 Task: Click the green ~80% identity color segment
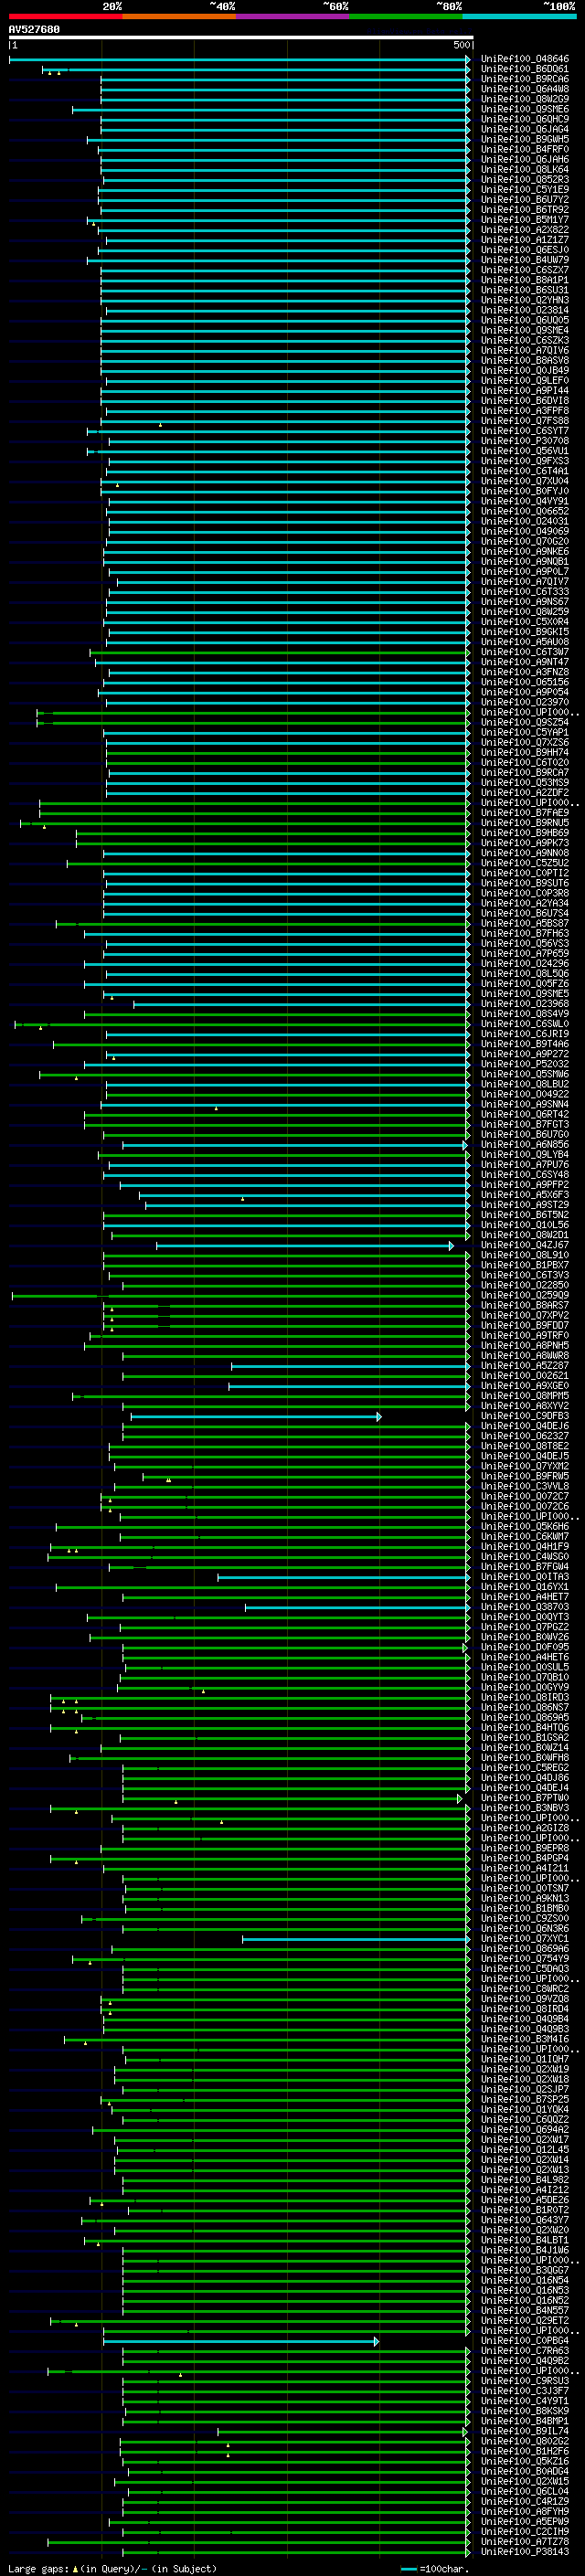406,17
